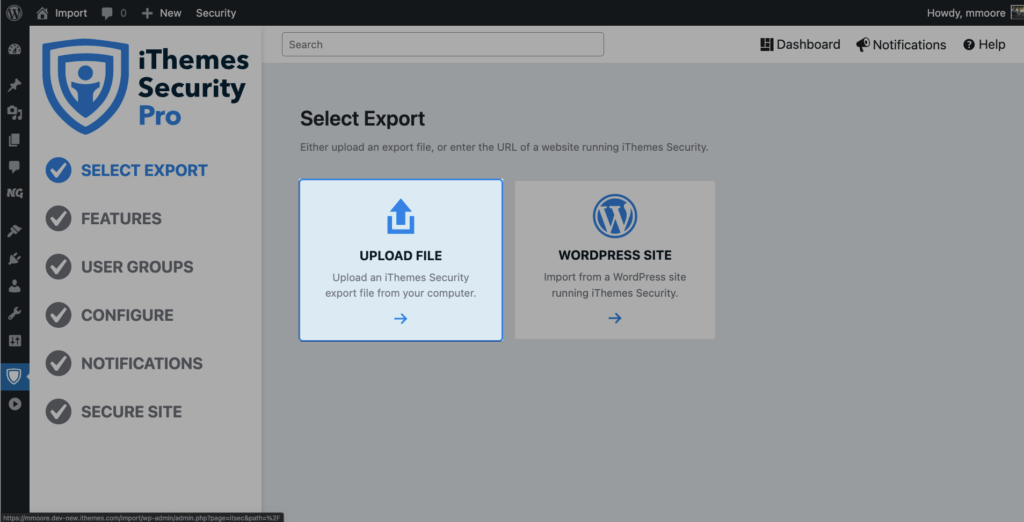Visit the Import site home link
Screen dimensions: 1024x522
(61, 12)
